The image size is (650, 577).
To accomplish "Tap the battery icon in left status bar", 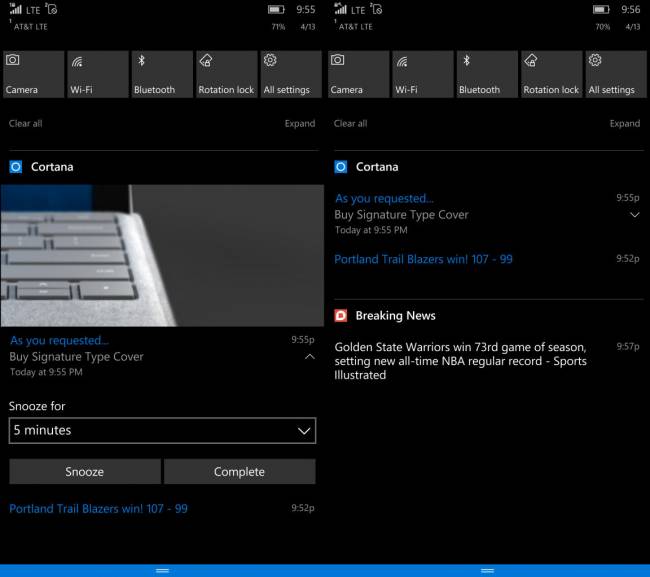I will [x=276, y=10].
